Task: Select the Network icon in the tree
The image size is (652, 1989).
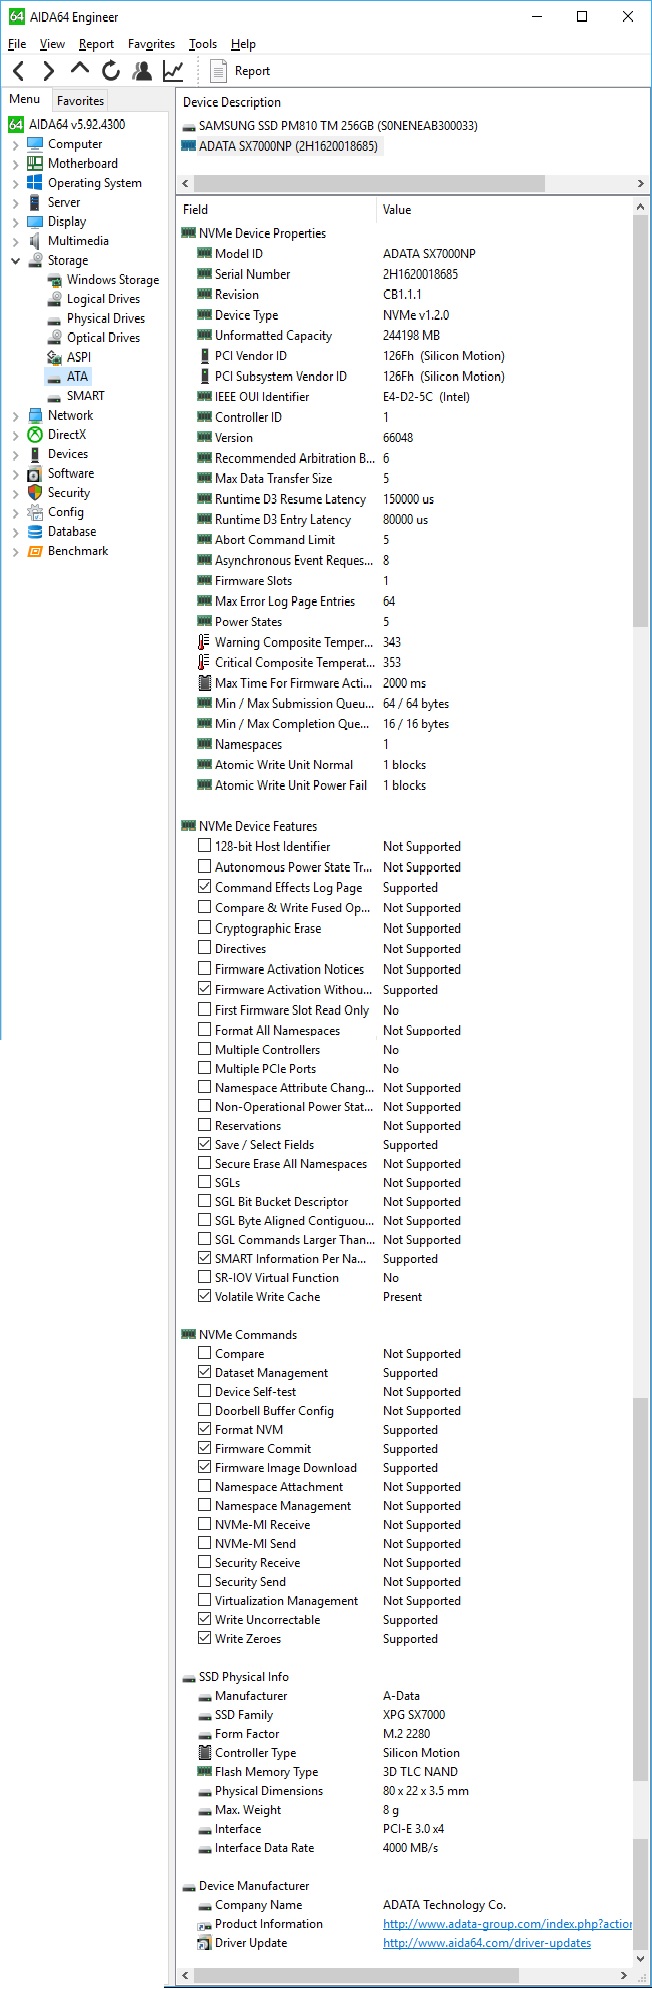Action: tap(35, 415)
